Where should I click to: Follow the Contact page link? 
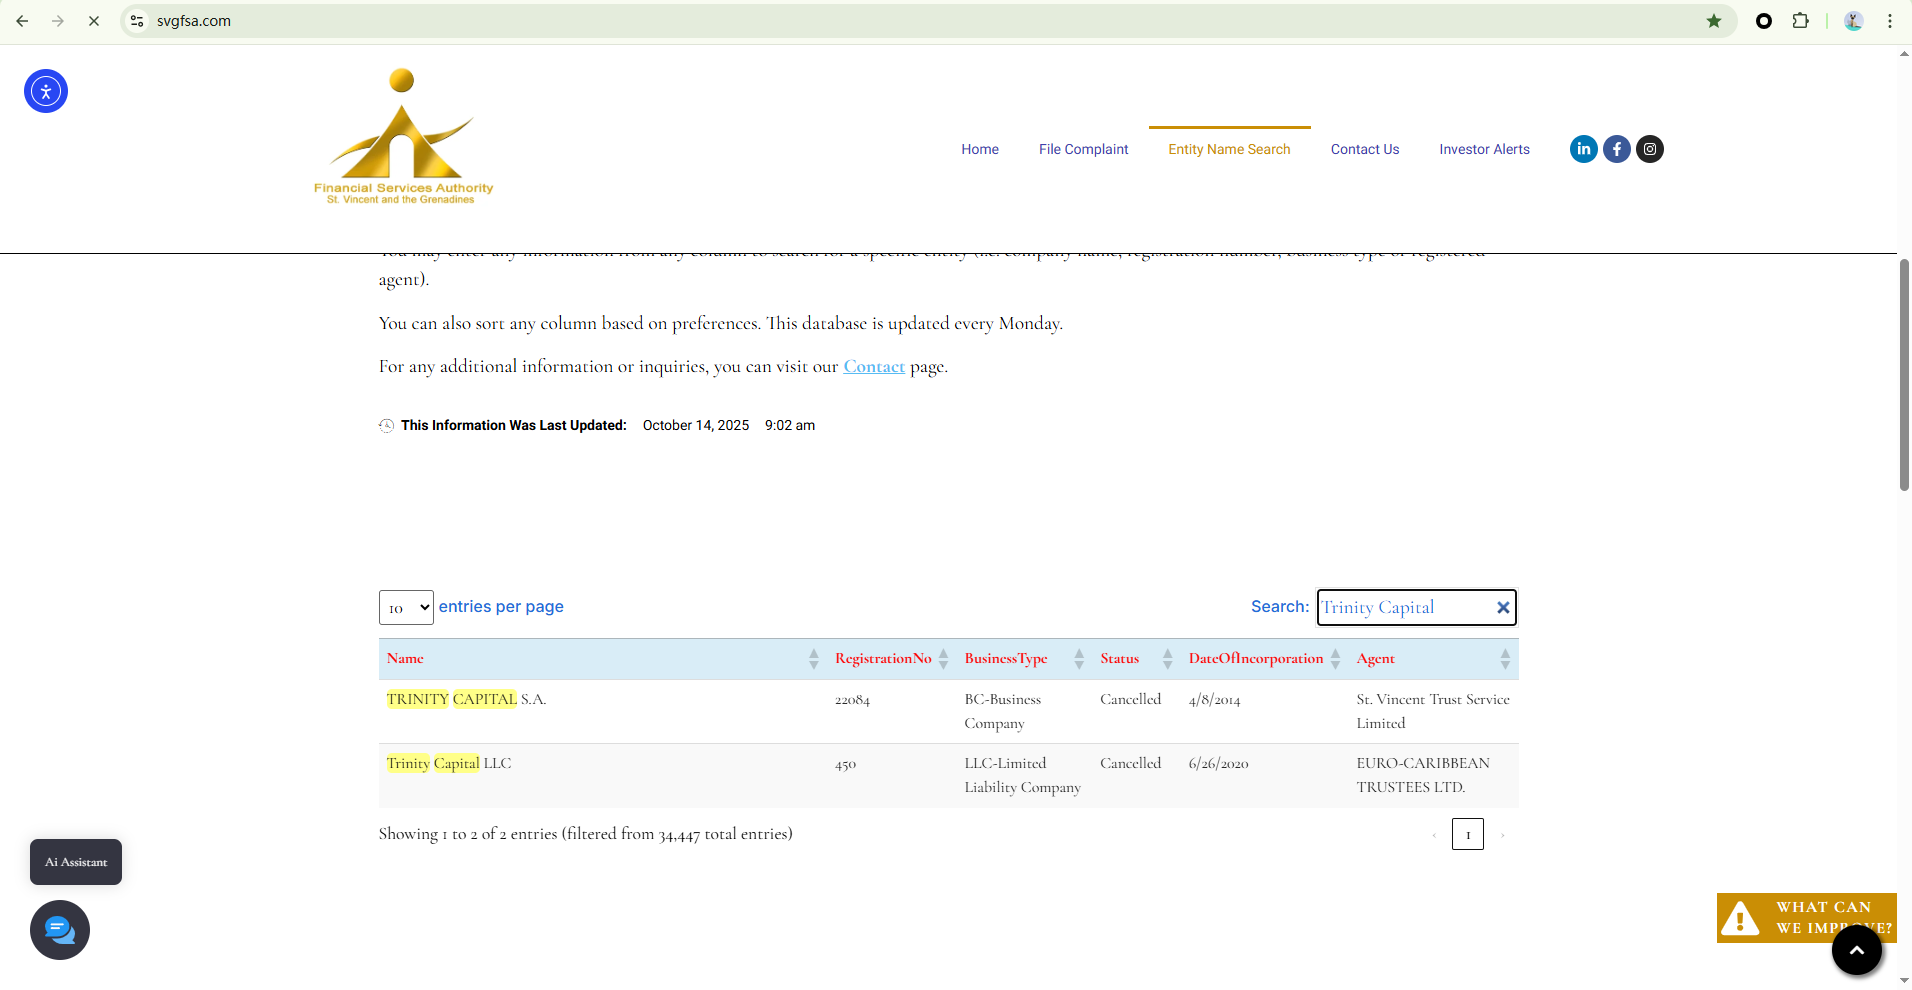874,367
